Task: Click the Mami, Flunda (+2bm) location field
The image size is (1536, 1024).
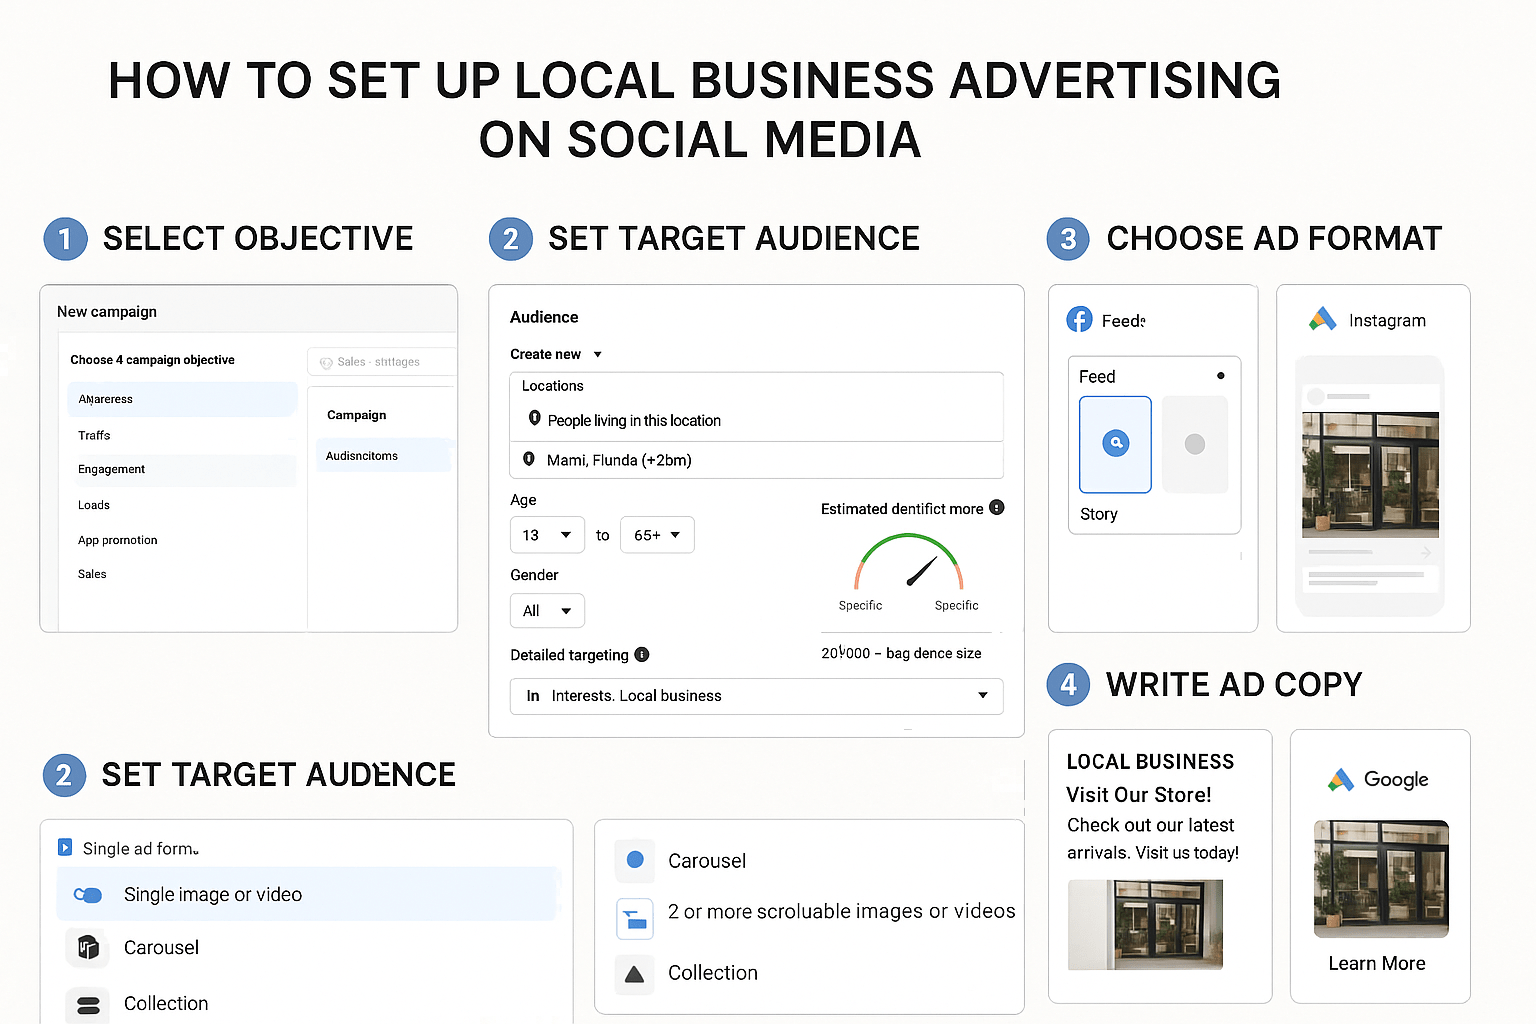Action: 757,460
